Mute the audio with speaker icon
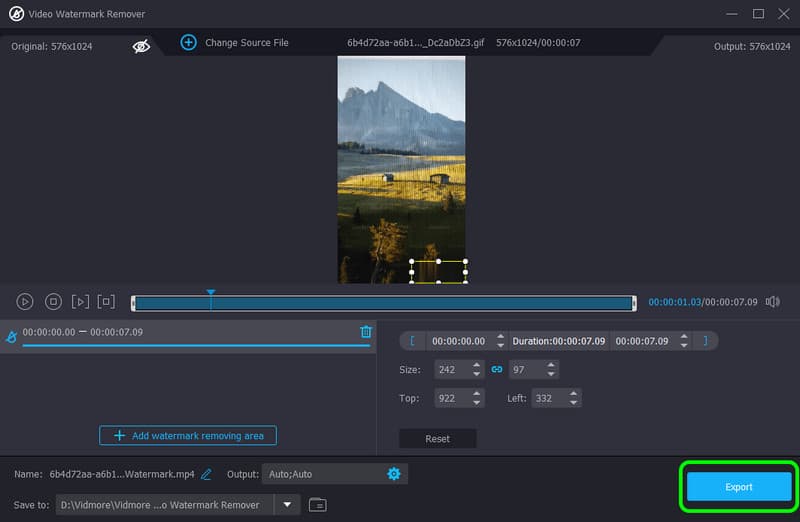 (772, 301)
